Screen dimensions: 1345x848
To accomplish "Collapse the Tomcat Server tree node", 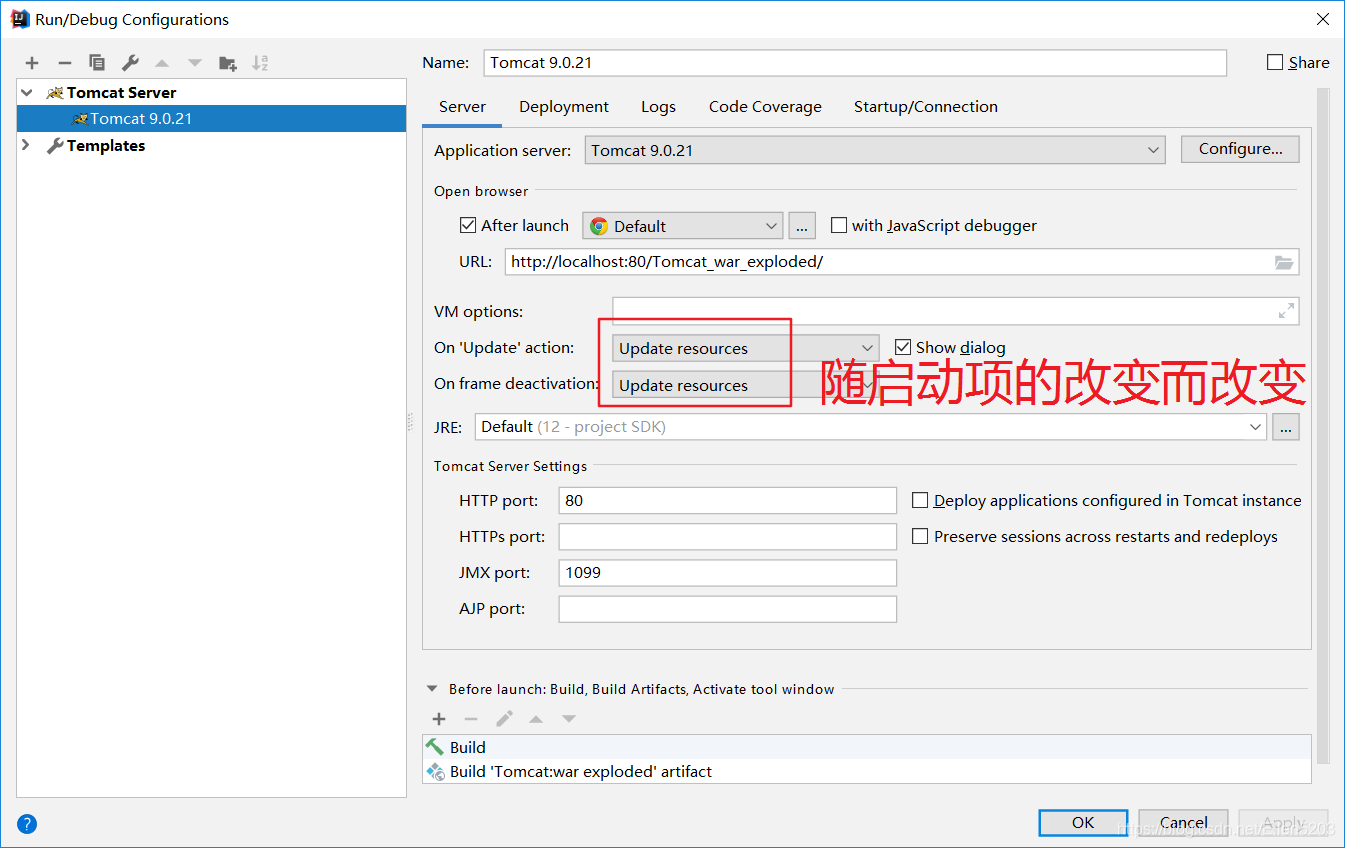I will pos(27,92).
